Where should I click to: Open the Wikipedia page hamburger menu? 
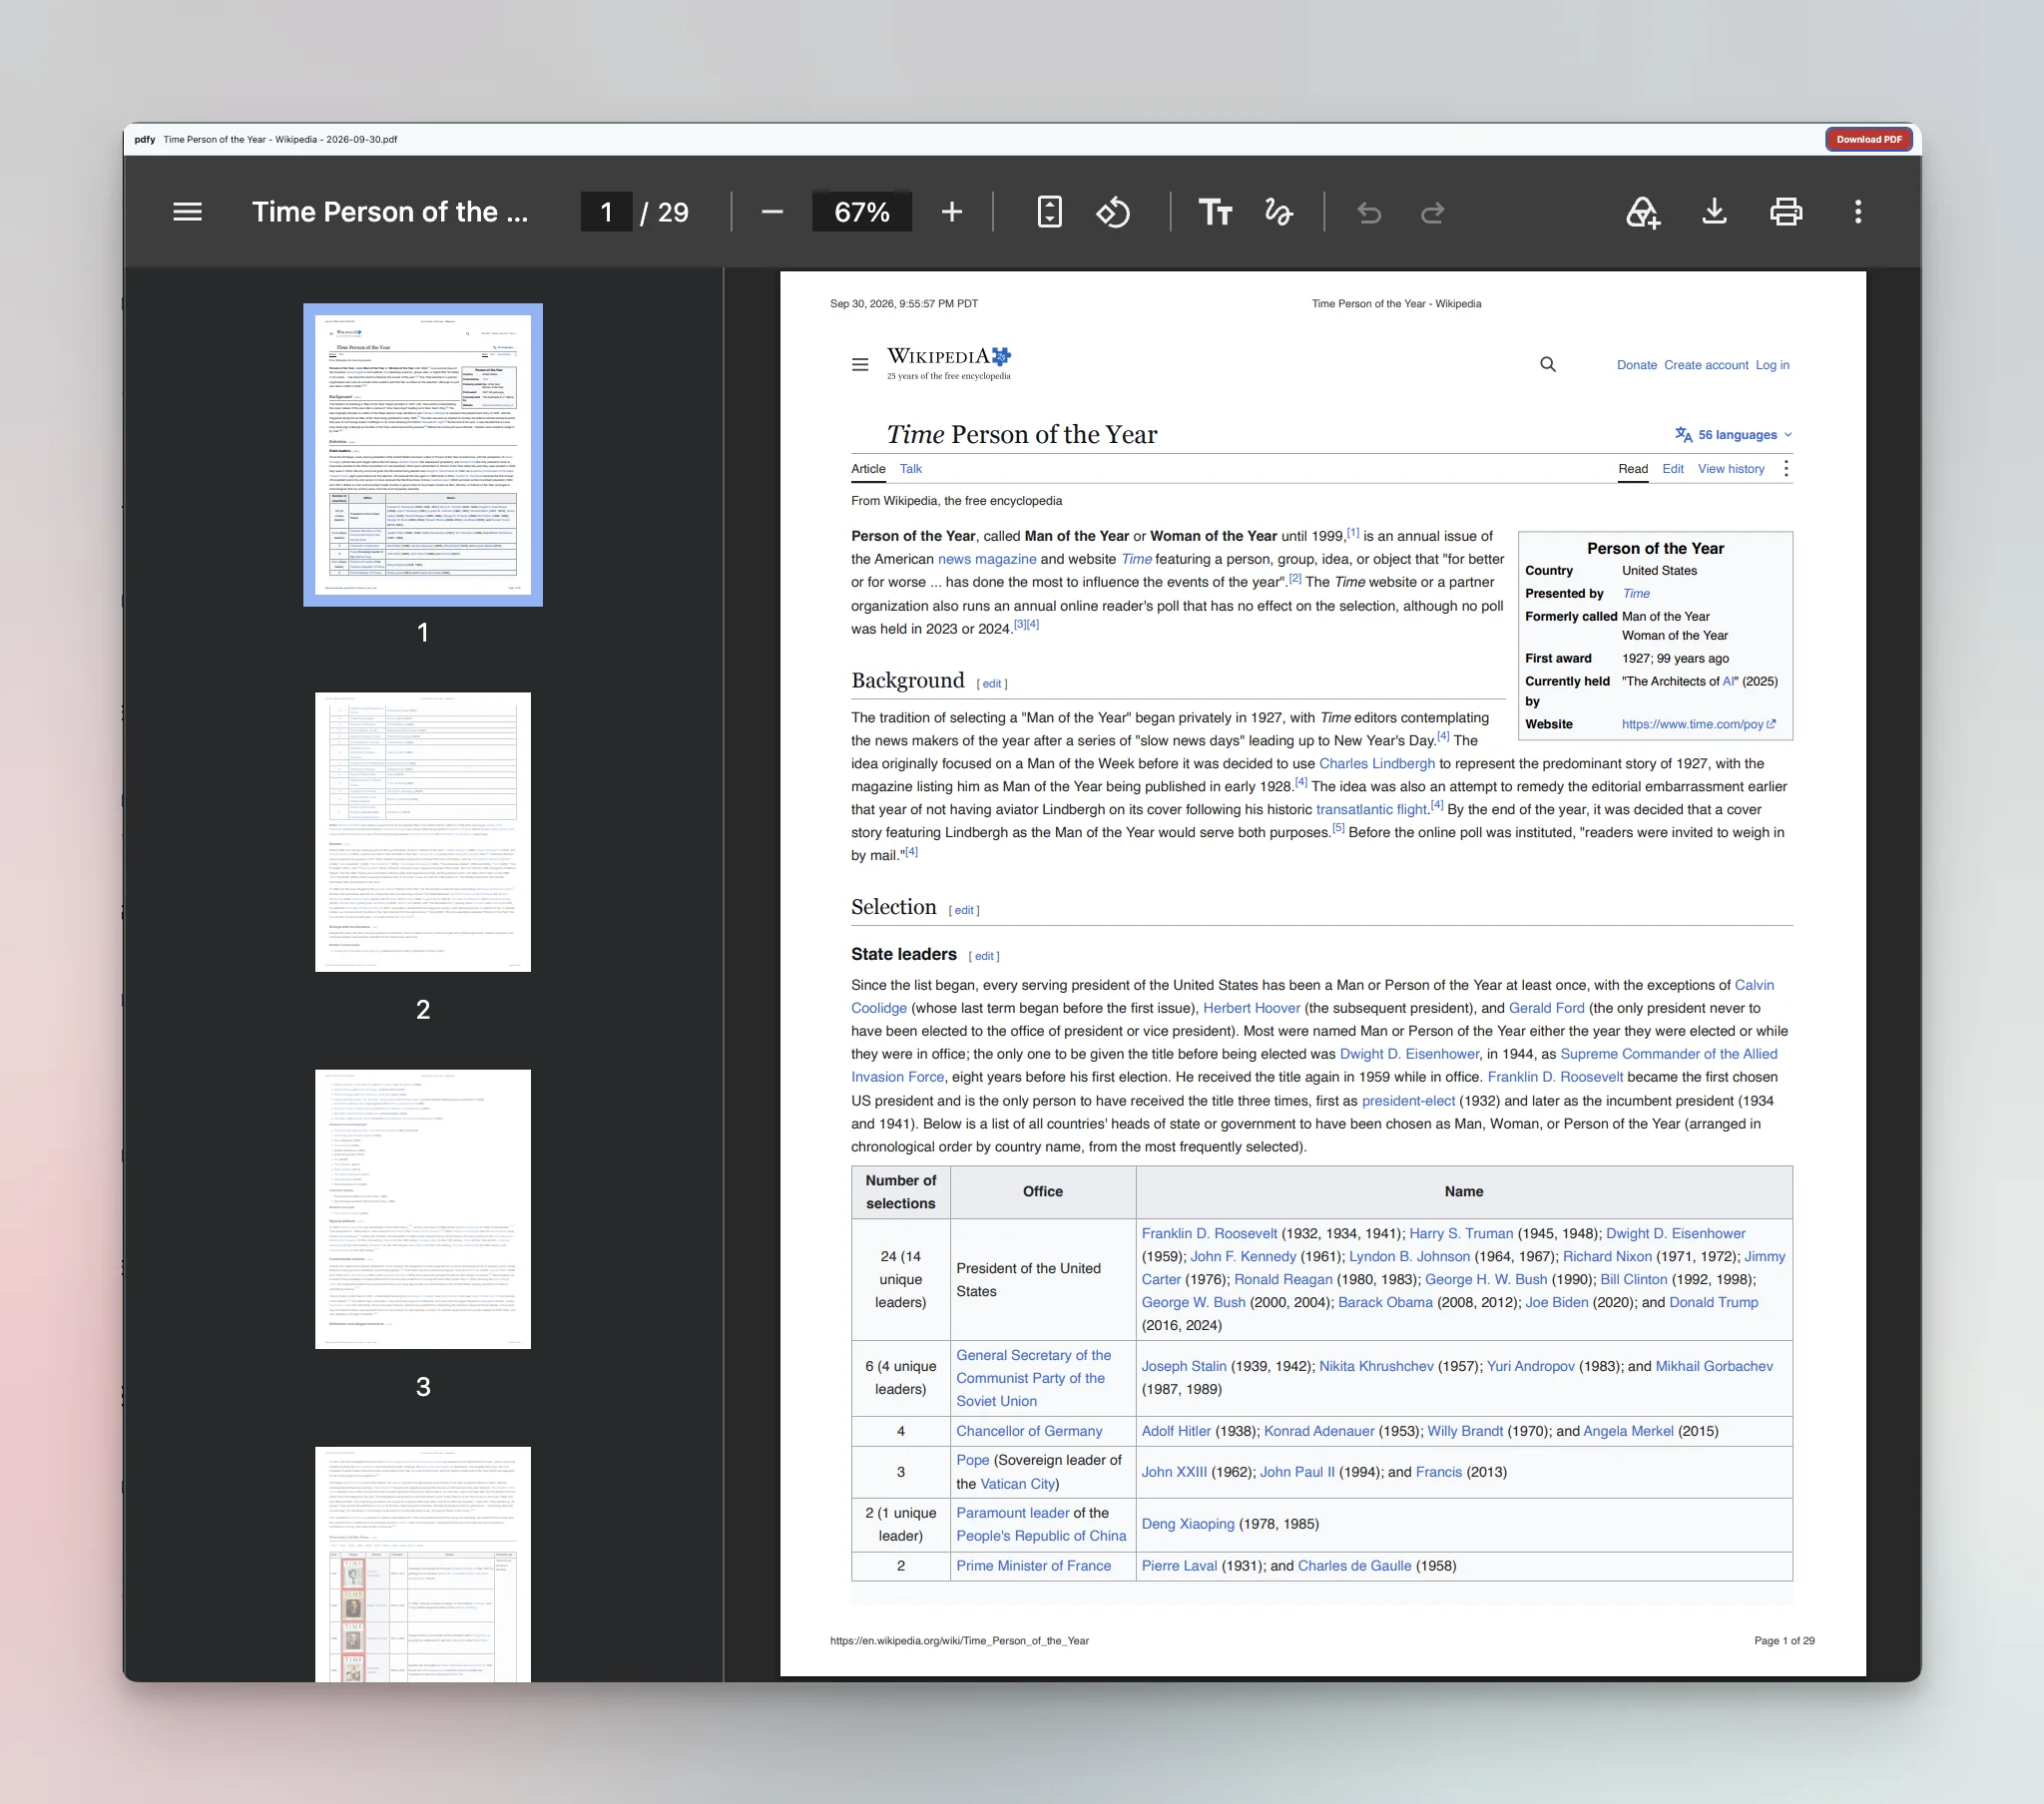[860, 365]
